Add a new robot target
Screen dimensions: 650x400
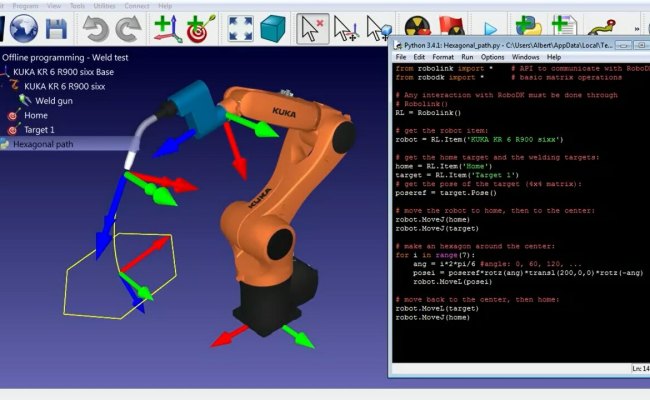(x=201, y=29)
